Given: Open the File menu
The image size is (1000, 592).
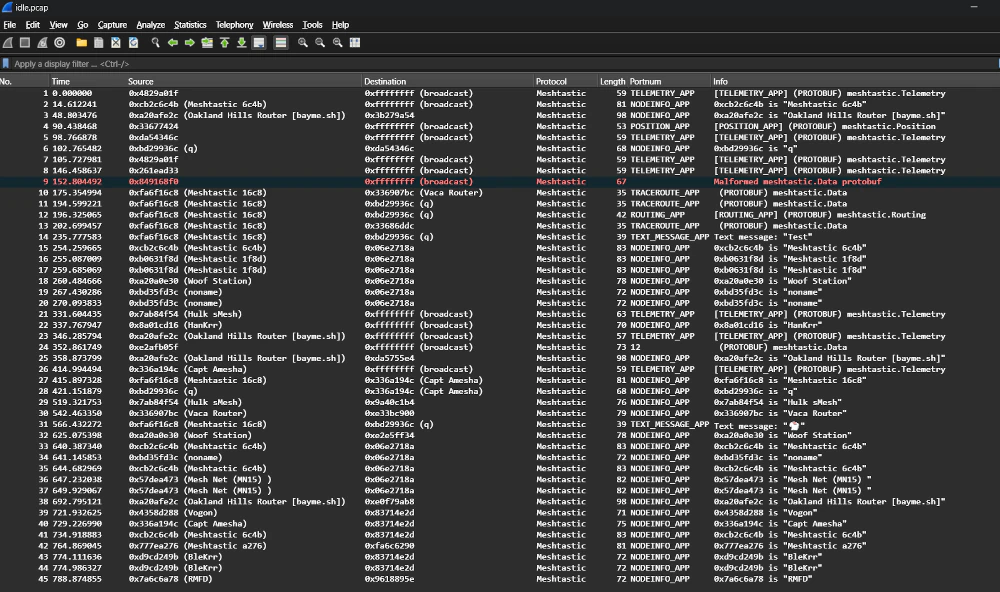Looking at the screenshot, I should click(x=10, y=25).
